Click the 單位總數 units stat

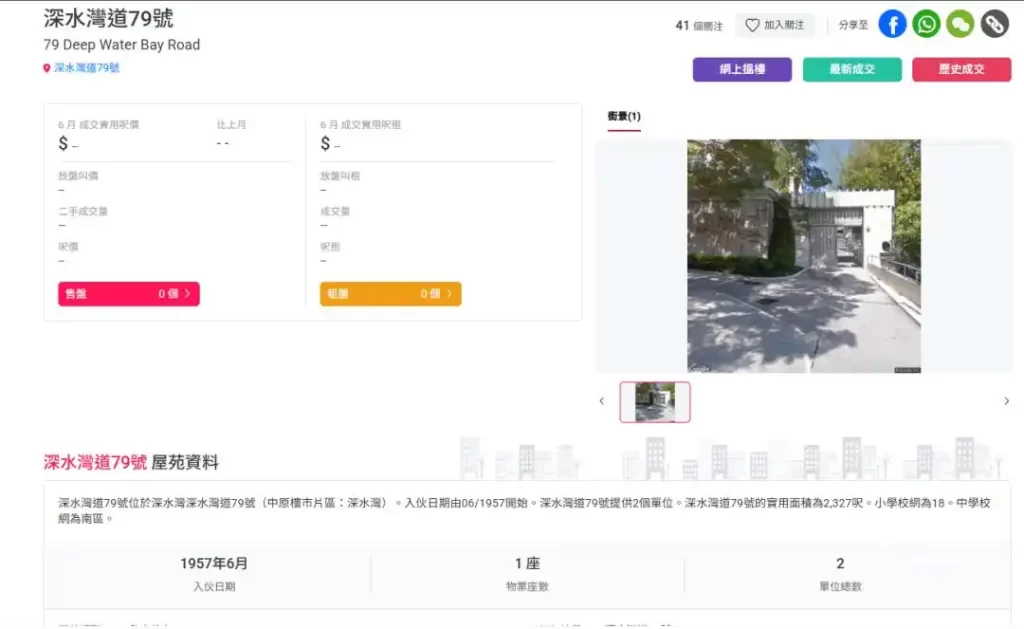(x=840, y=574)
